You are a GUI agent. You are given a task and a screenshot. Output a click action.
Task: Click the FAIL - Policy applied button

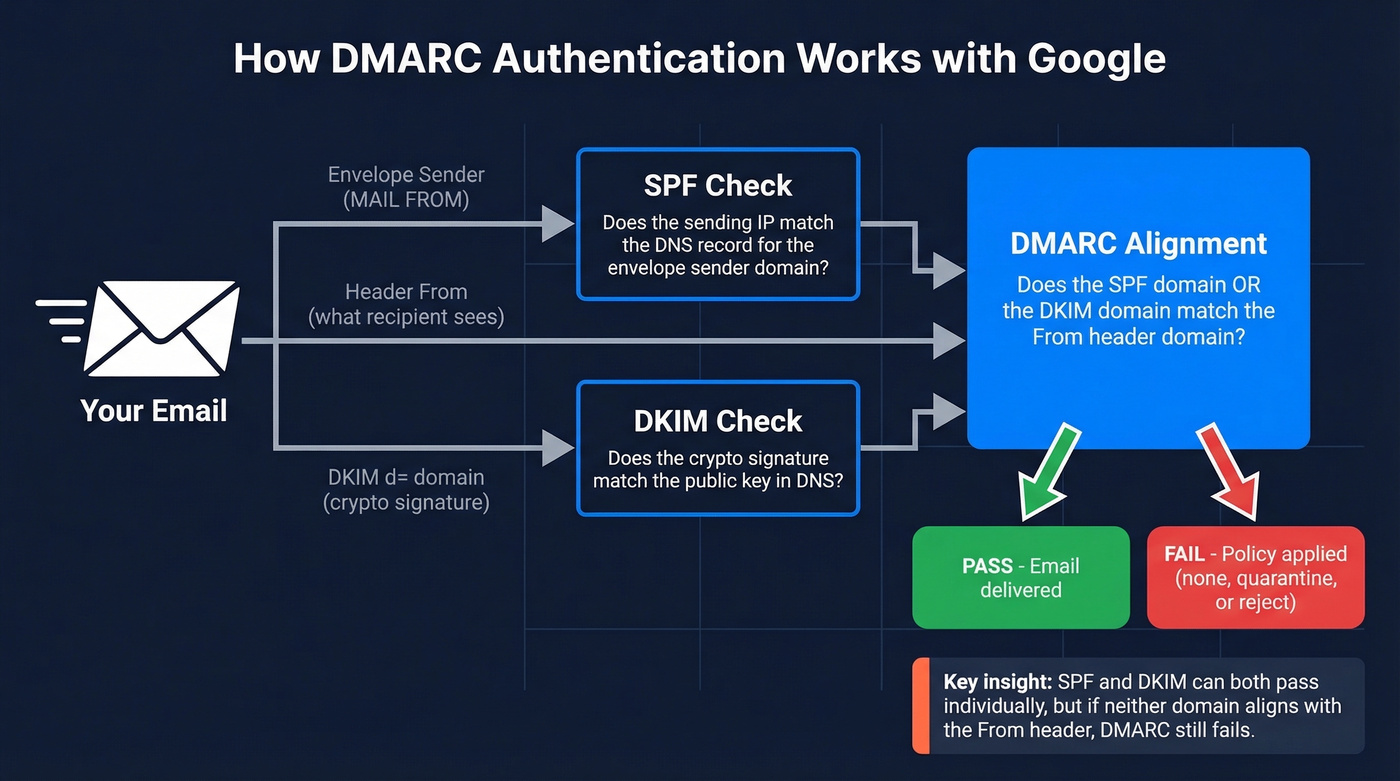[1255, 577]
